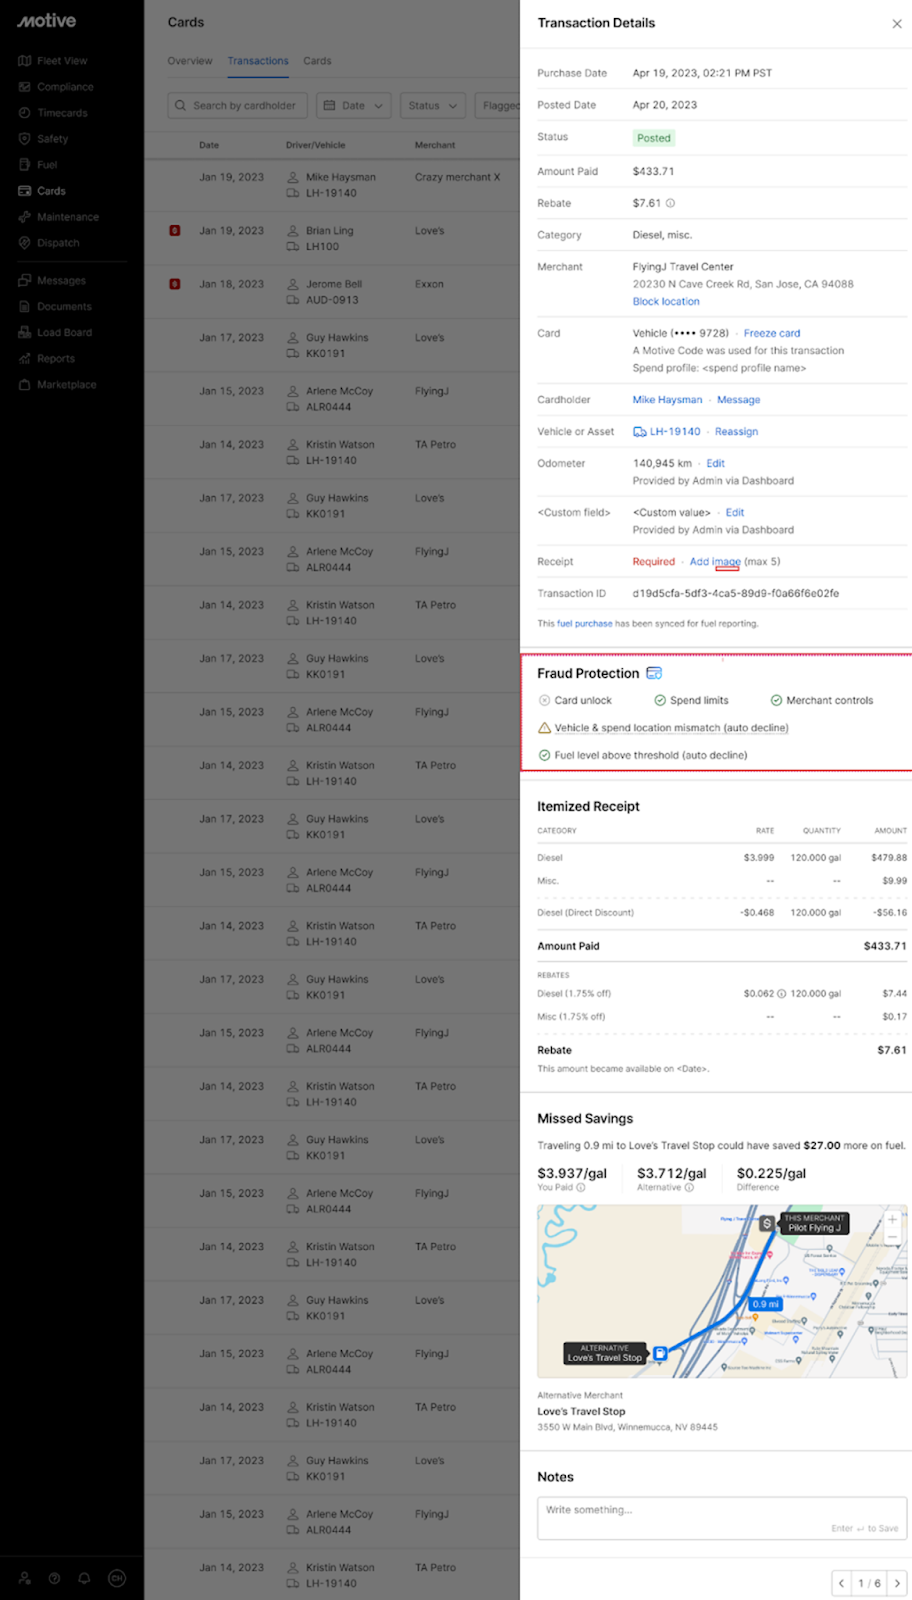Switch to the Cards tab
Image resolution: width=912 pixels, height=1600 pixels.
coord(317,61)
